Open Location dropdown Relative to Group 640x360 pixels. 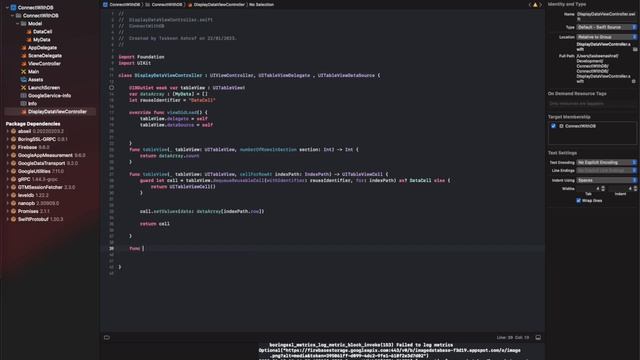click(606, 37)
